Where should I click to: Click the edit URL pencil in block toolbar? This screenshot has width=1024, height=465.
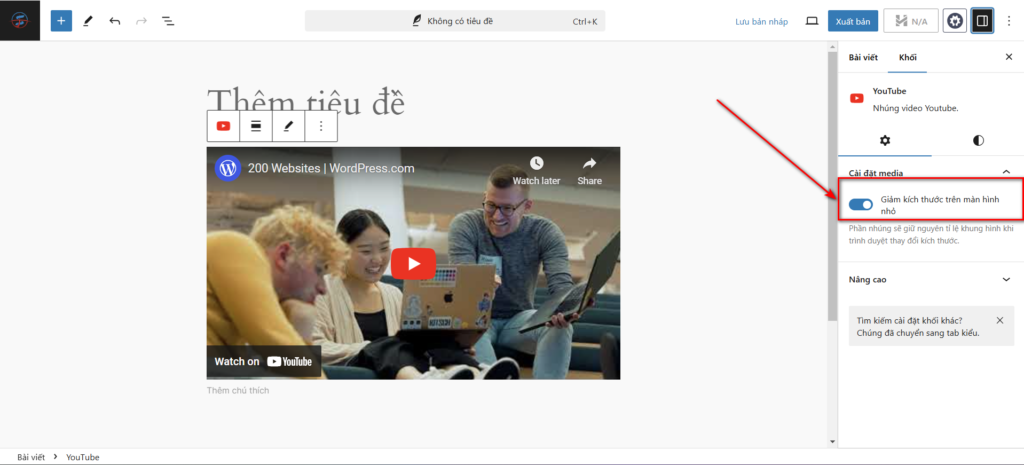288,126
